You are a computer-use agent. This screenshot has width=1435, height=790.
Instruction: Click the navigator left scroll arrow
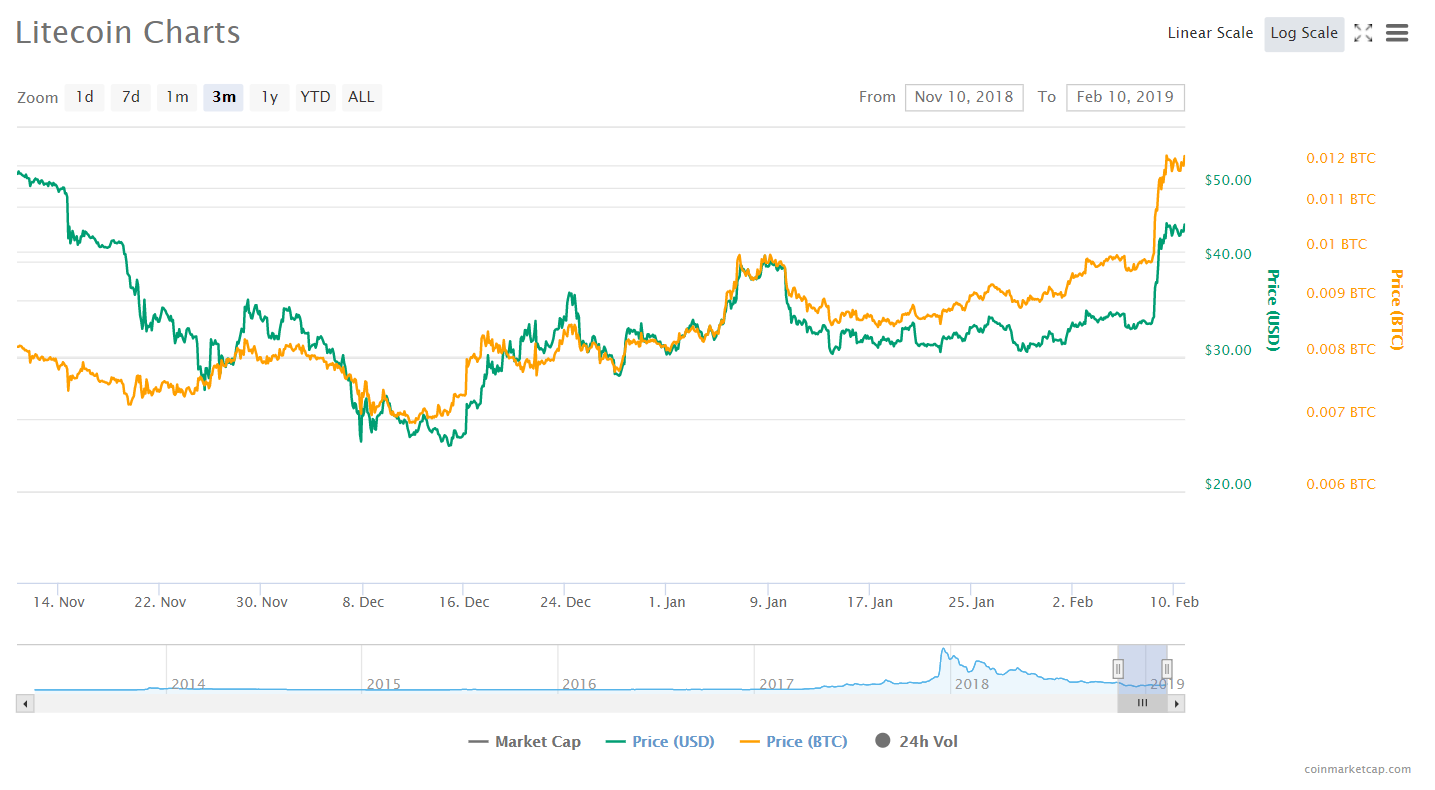(24, 703)
